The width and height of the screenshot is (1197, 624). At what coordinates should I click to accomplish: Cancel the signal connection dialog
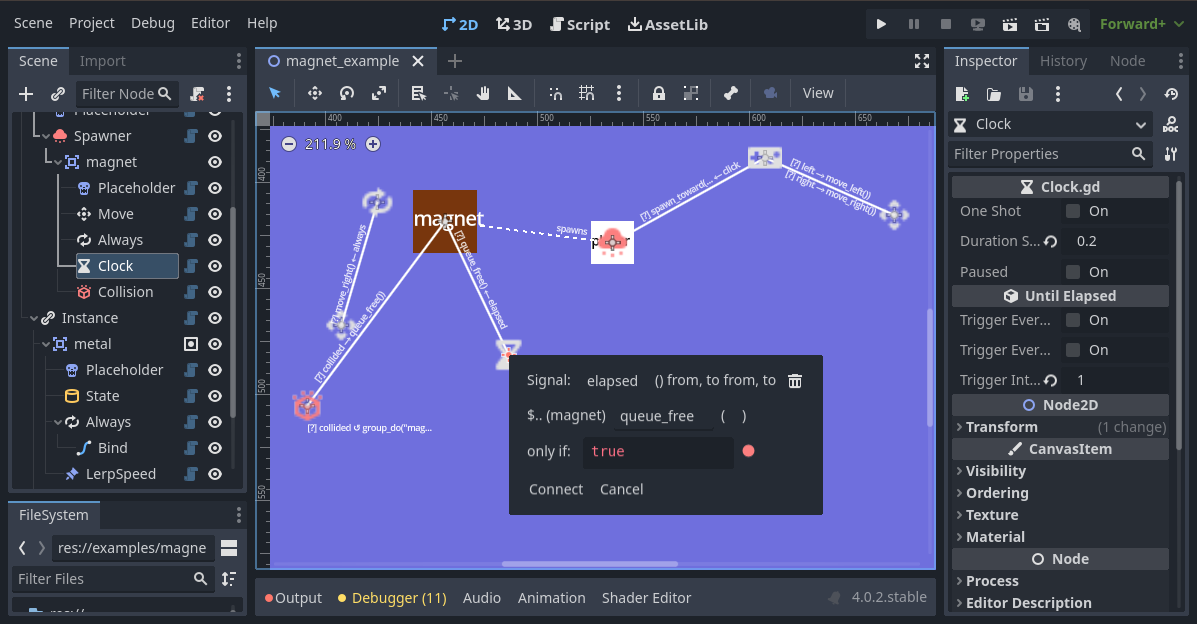[621, 489]
